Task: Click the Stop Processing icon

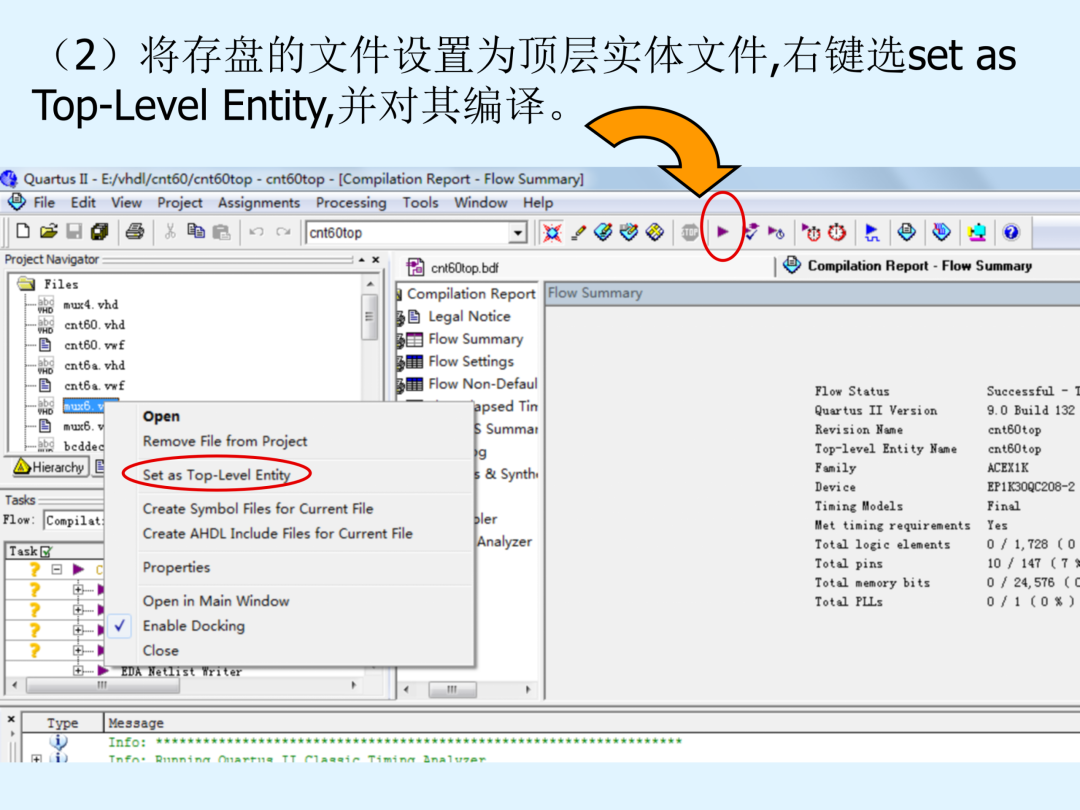Action: [689, 233]
